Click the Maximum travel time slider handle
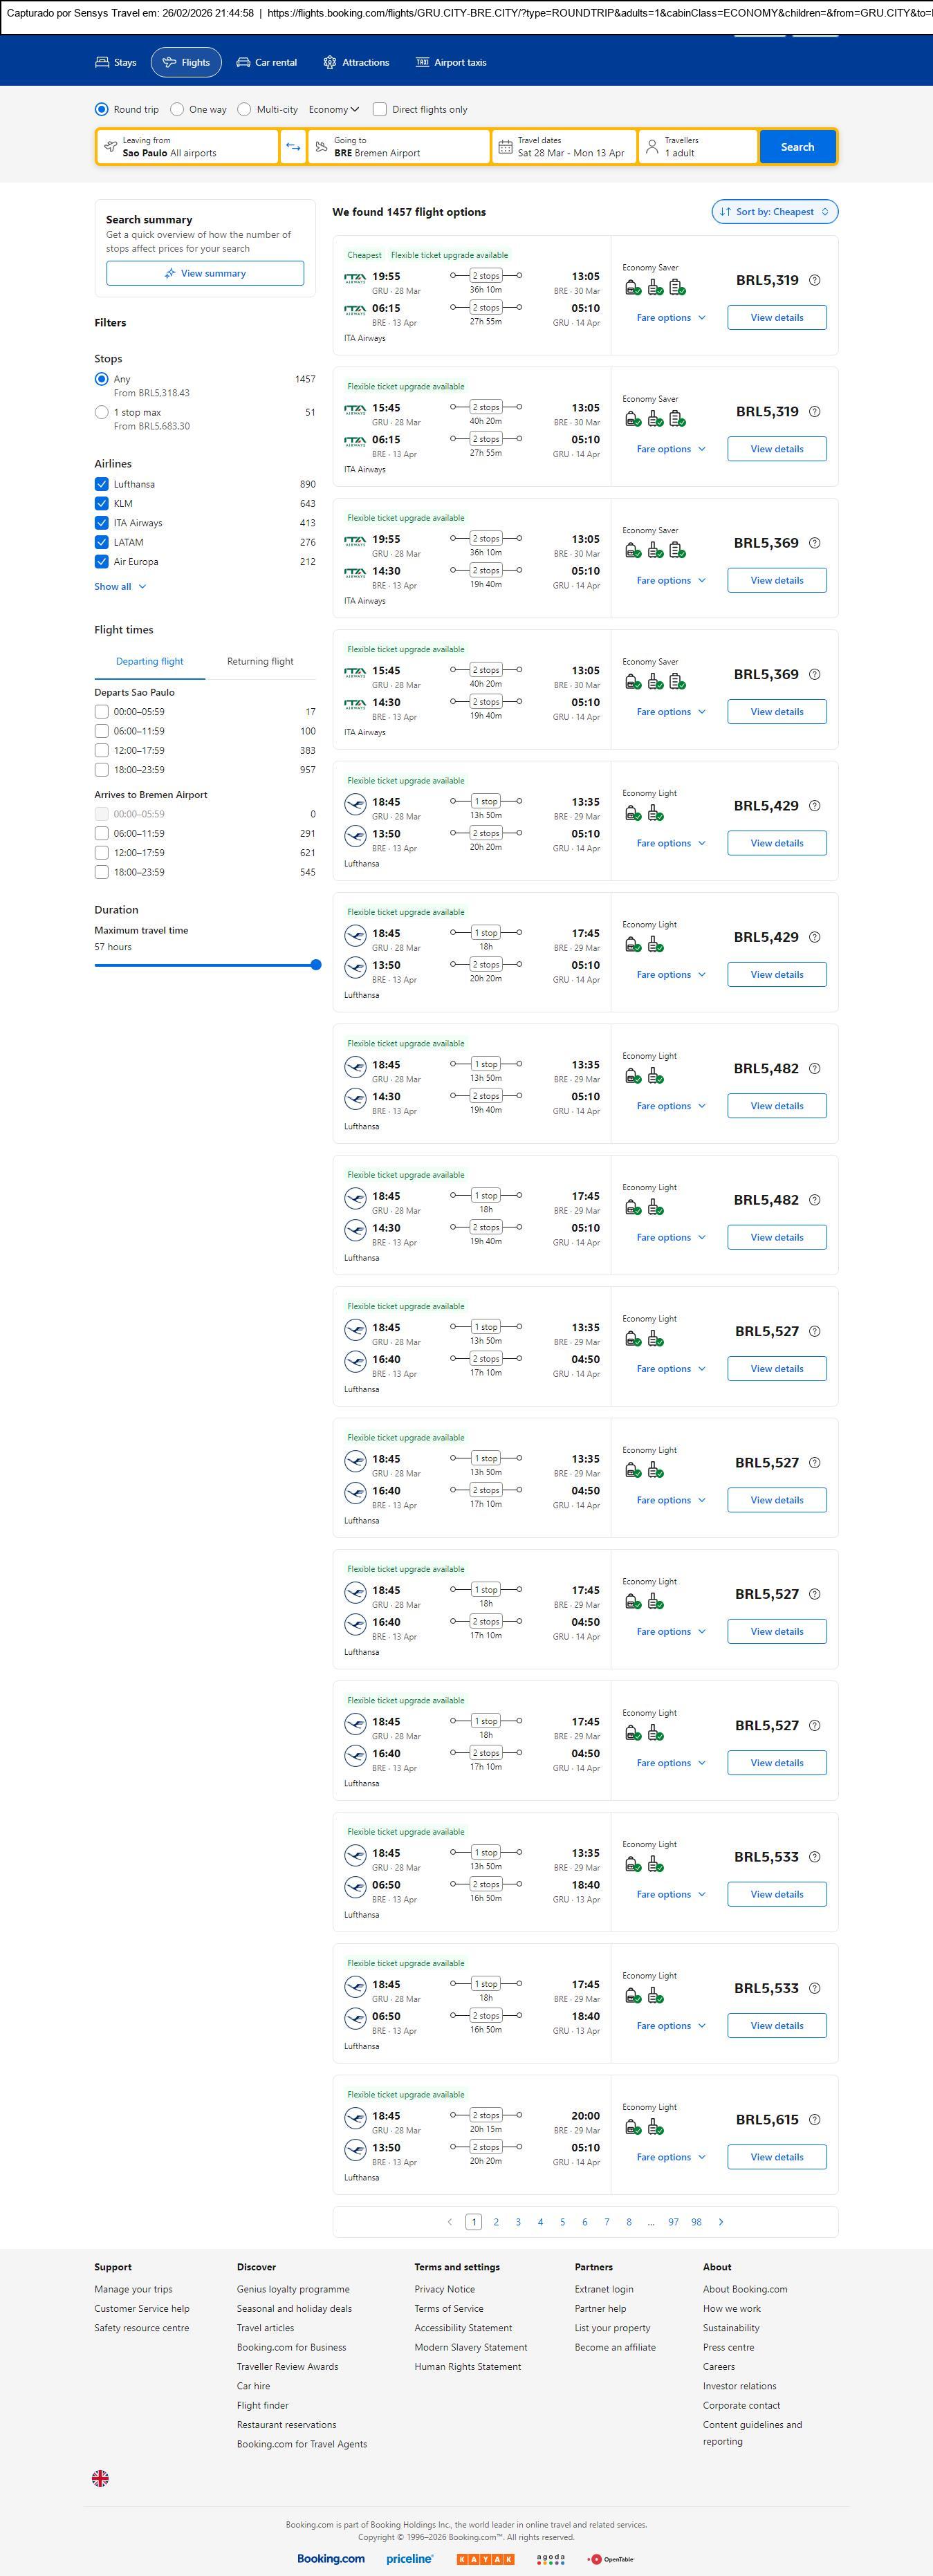The image size is (933, 2576). point(316,965)
